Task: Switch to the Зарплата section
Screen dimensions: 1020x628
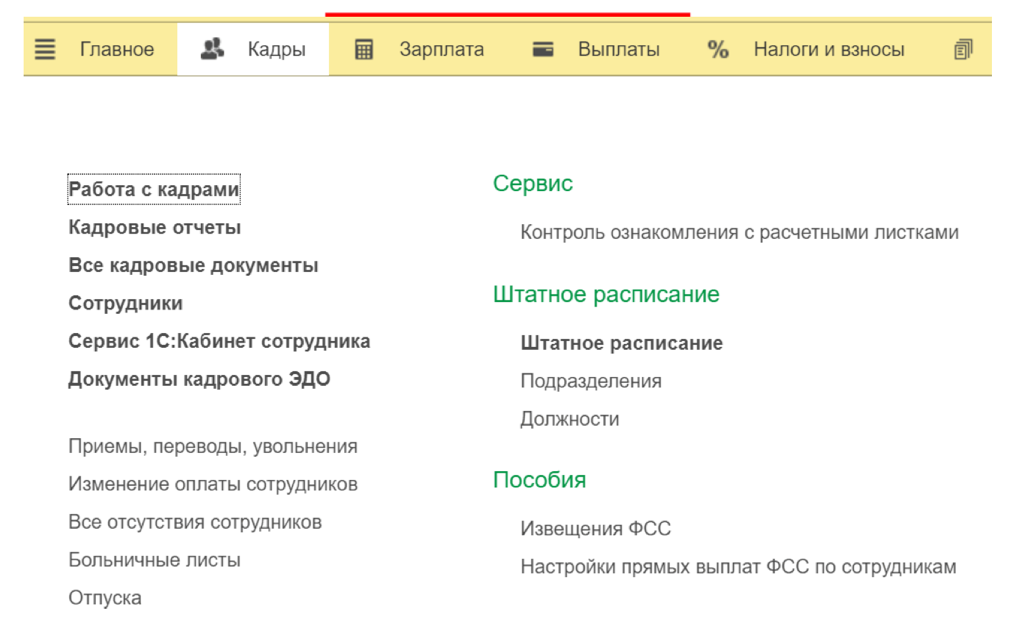Action: coord(441,49)
